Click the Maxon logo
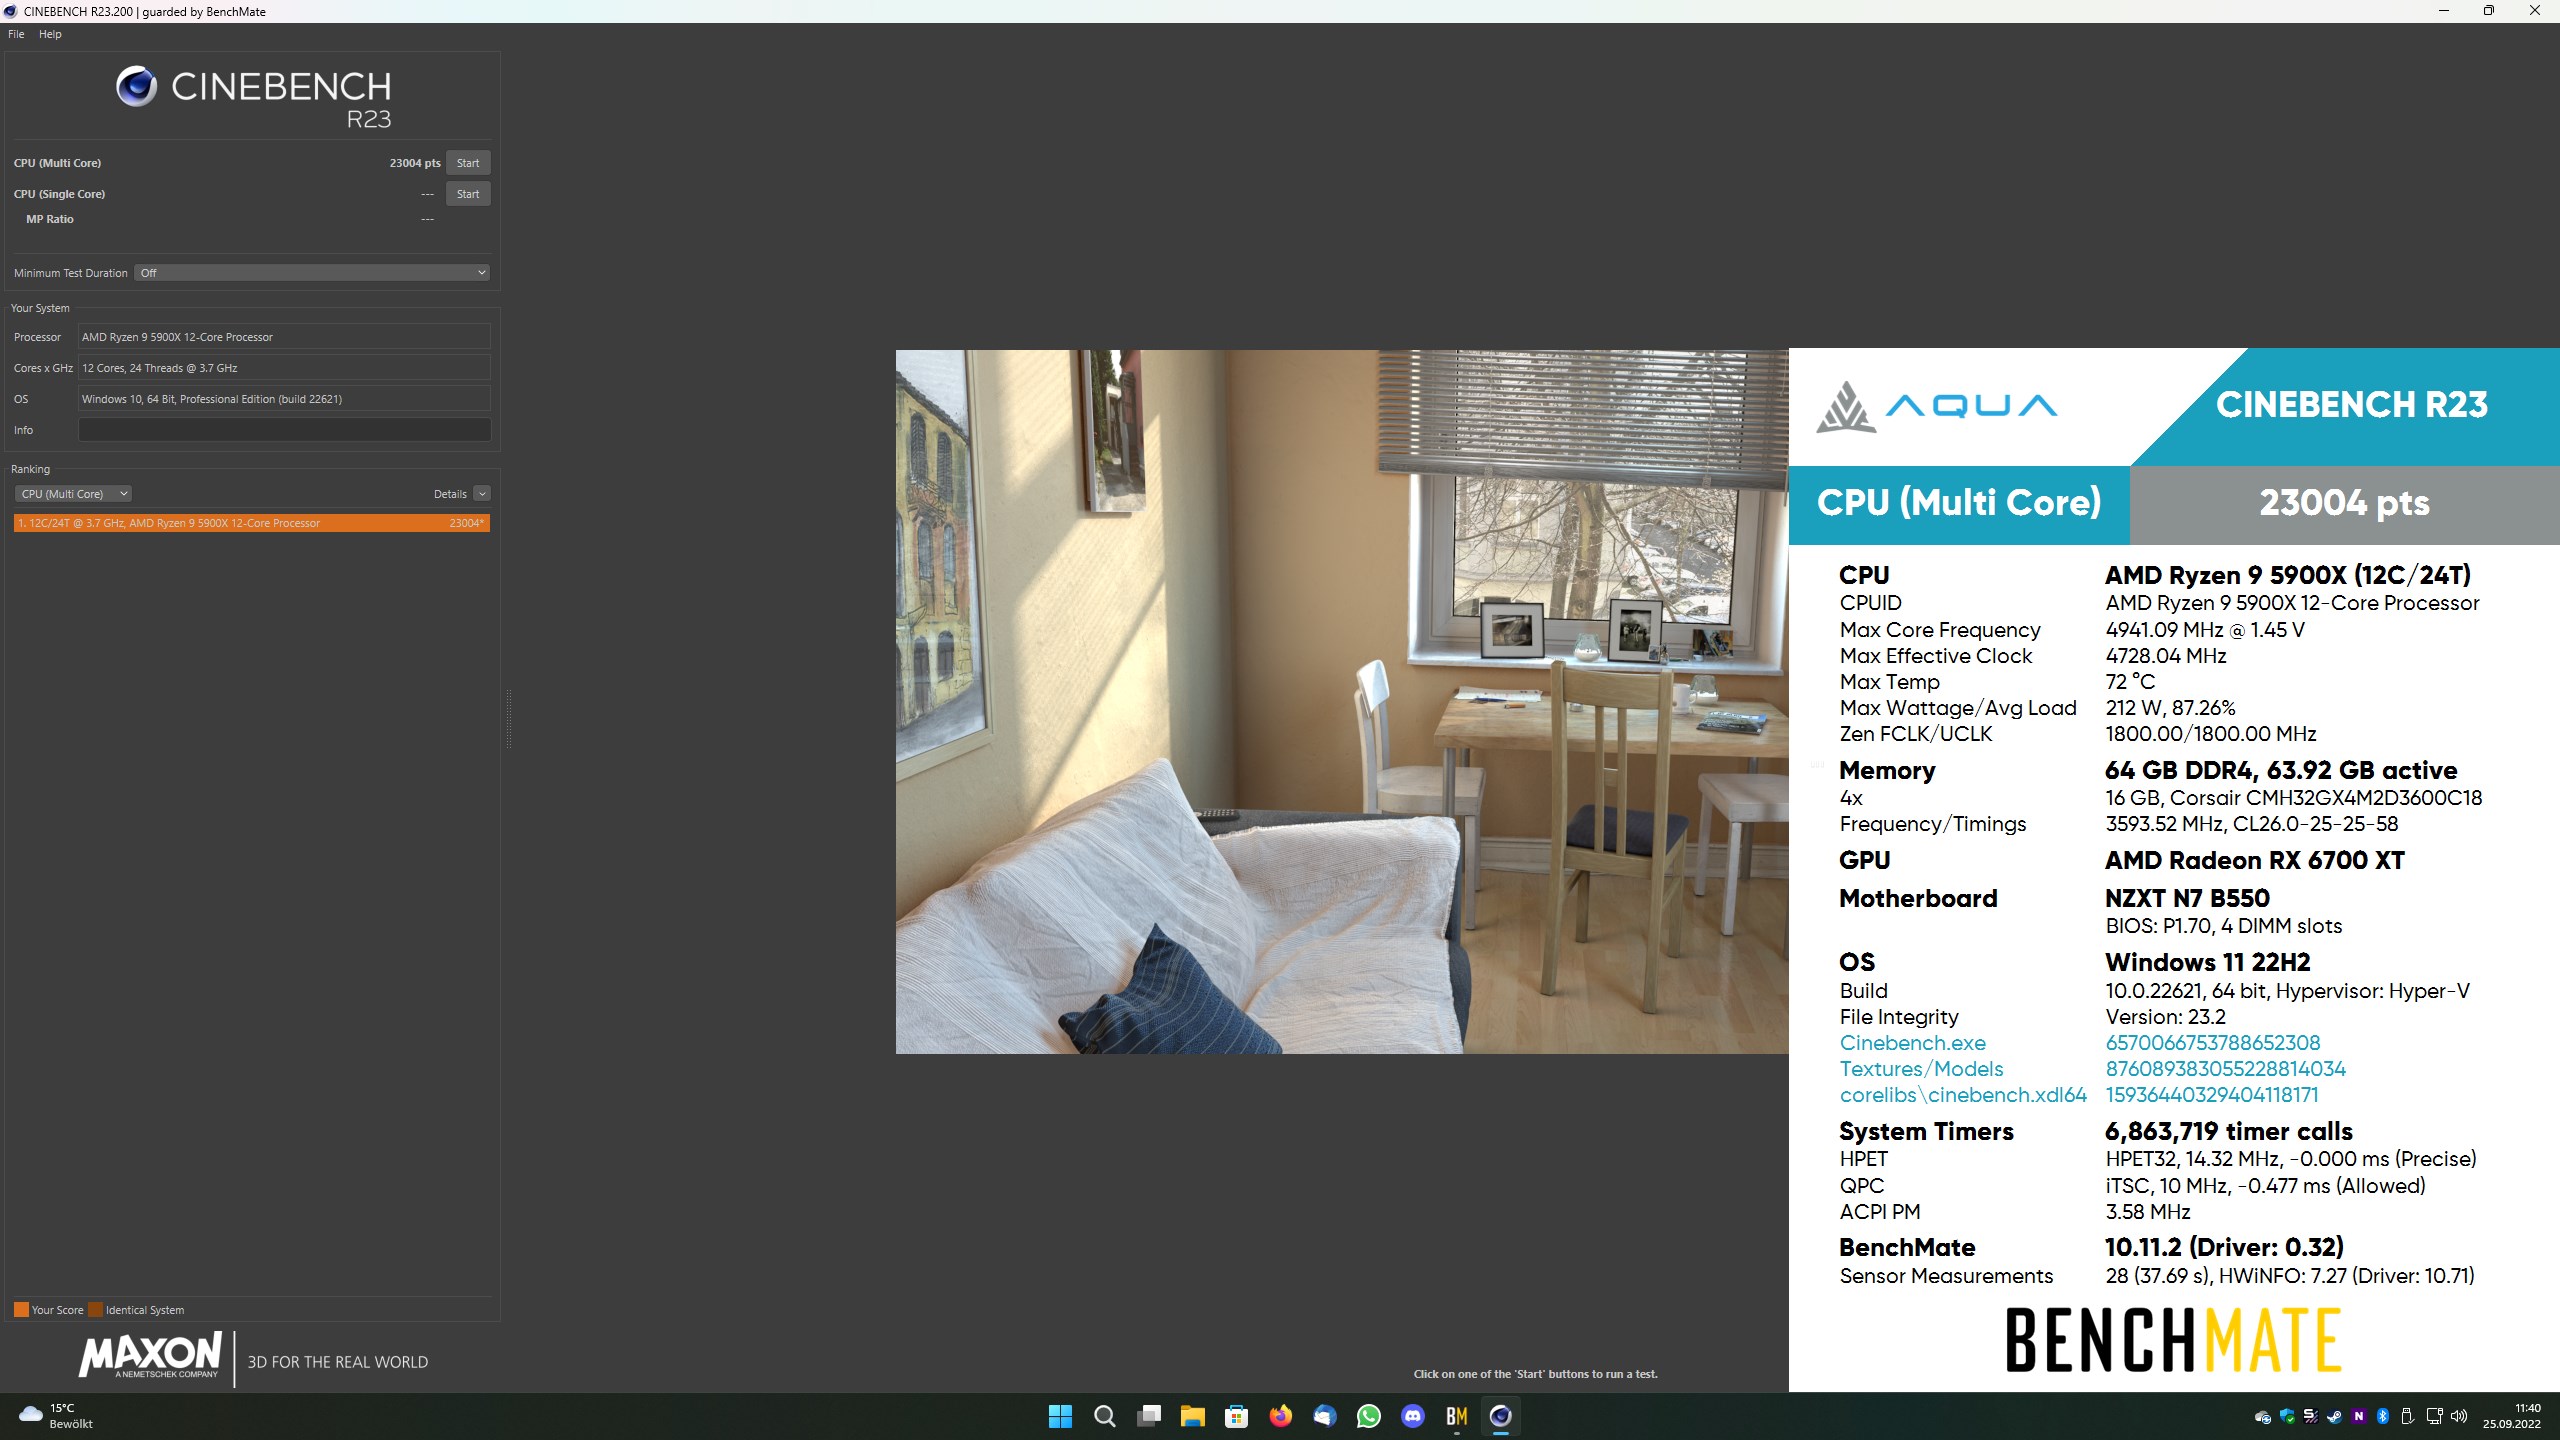The image size is (2560, 1440). 150,1356
